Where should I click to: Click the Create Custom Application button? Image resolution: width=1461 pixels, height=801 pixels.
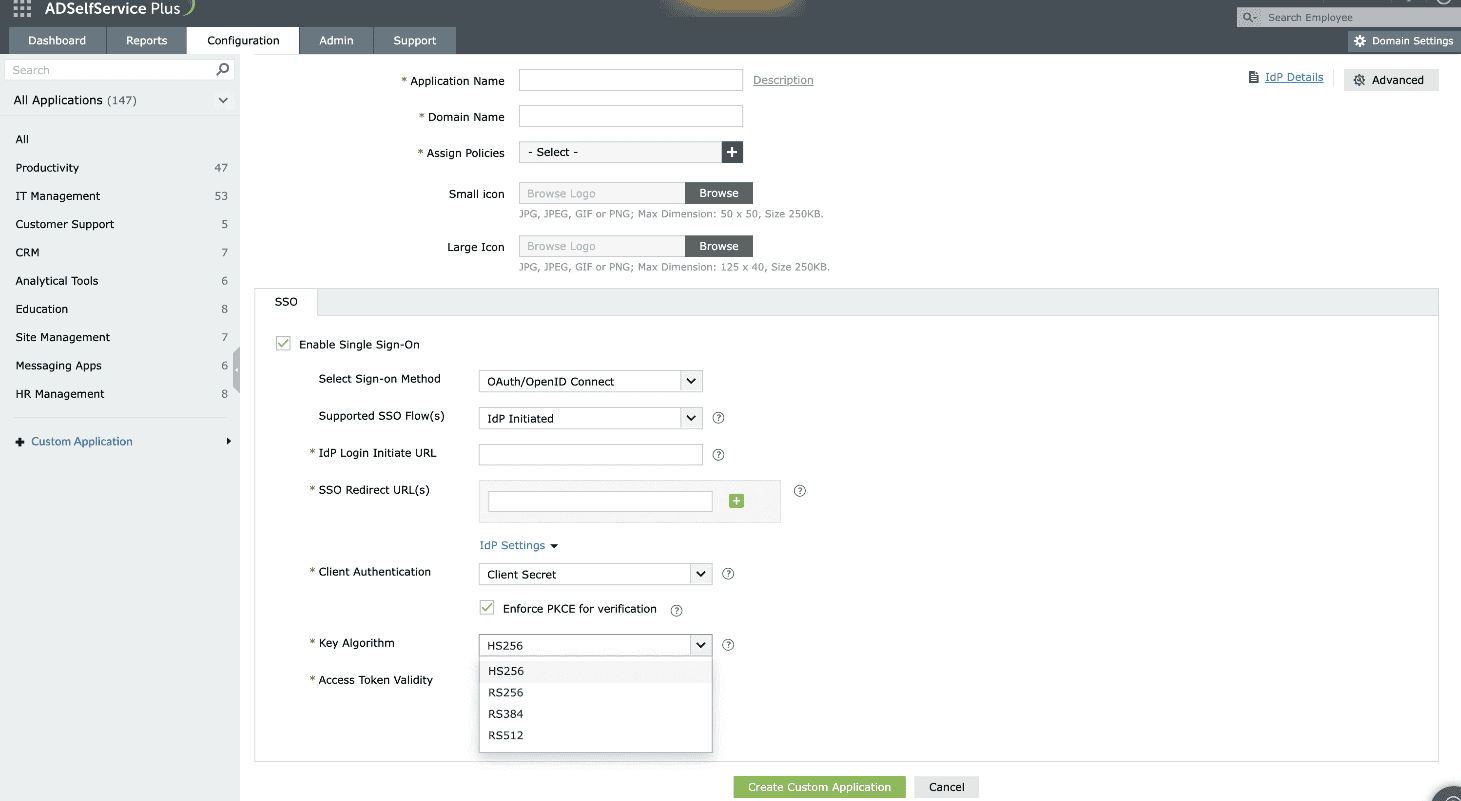tap(819, 787)
